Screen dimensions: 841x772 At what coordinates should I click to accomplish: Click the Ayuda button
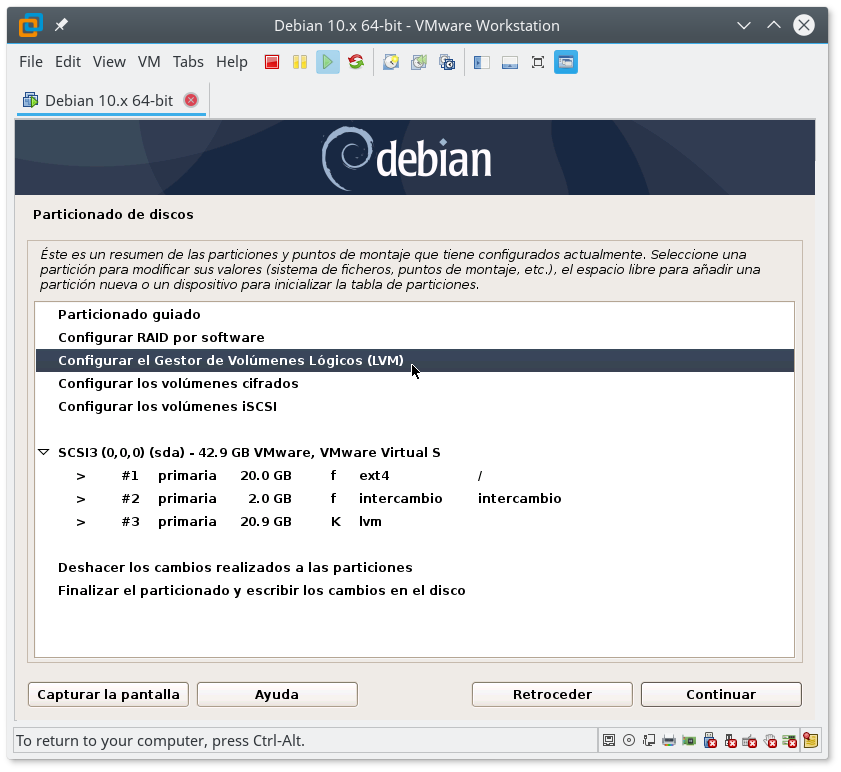click(277, 695)
